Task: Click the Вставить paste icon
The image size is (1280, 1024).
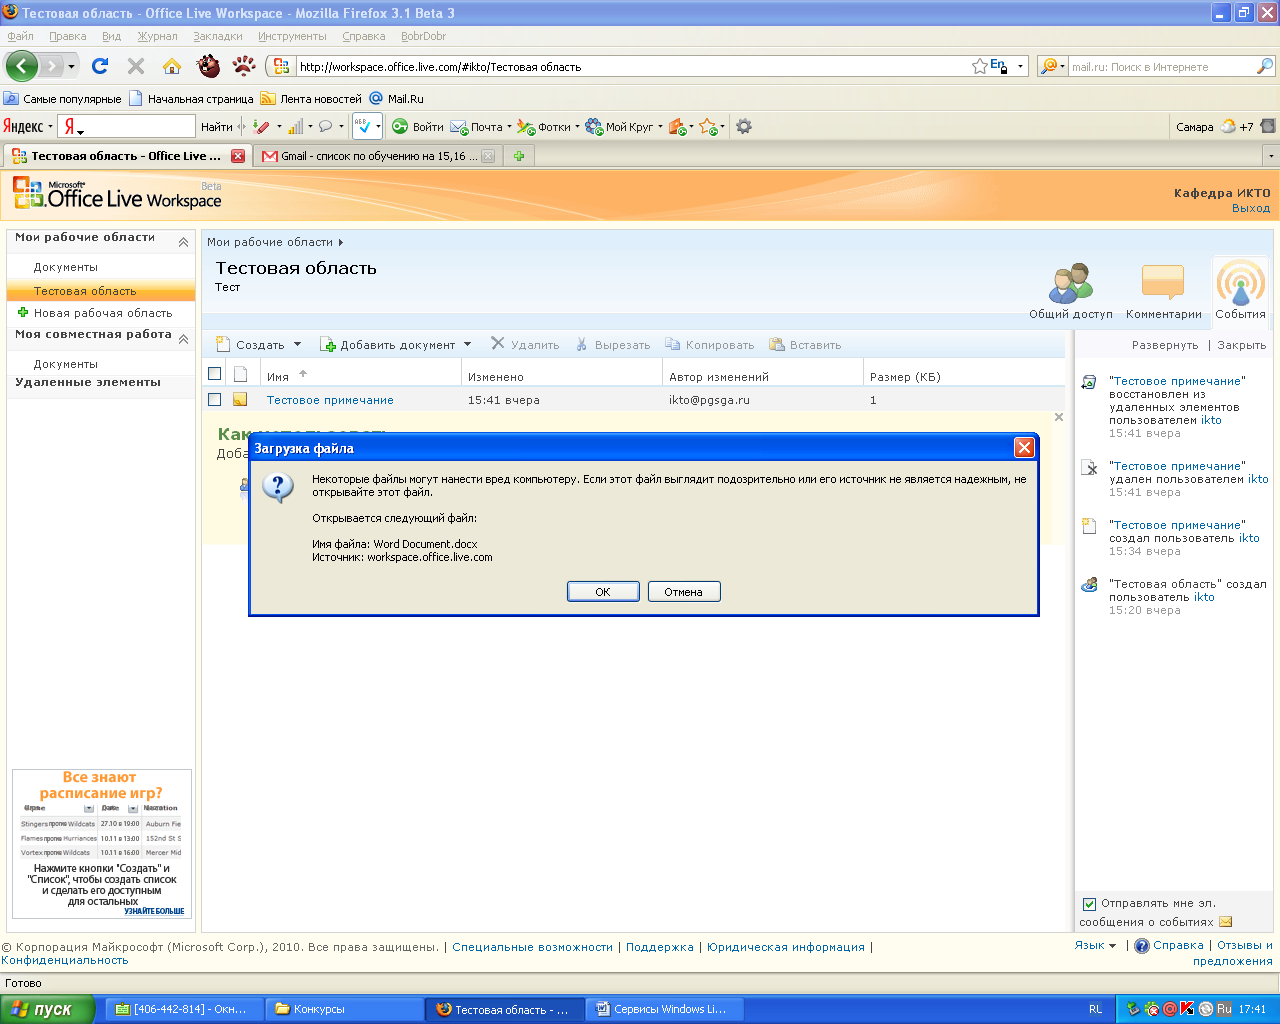Action: pos(777,345)
